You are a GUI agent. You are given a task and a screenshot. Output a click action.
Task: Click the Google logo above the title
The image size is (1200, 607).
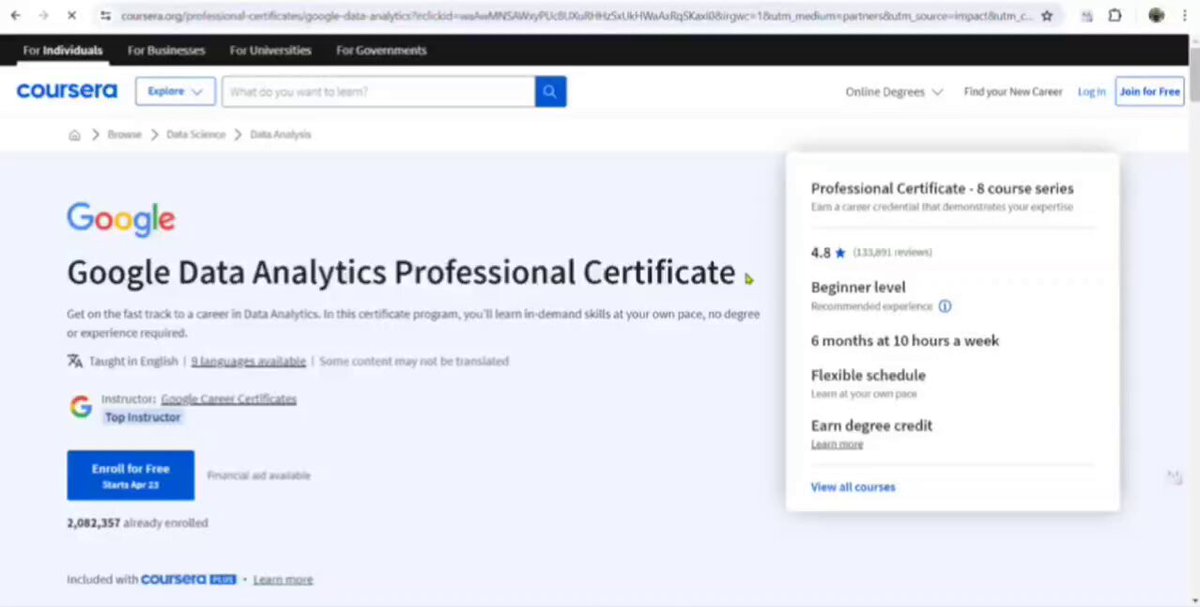click(121, 220)
